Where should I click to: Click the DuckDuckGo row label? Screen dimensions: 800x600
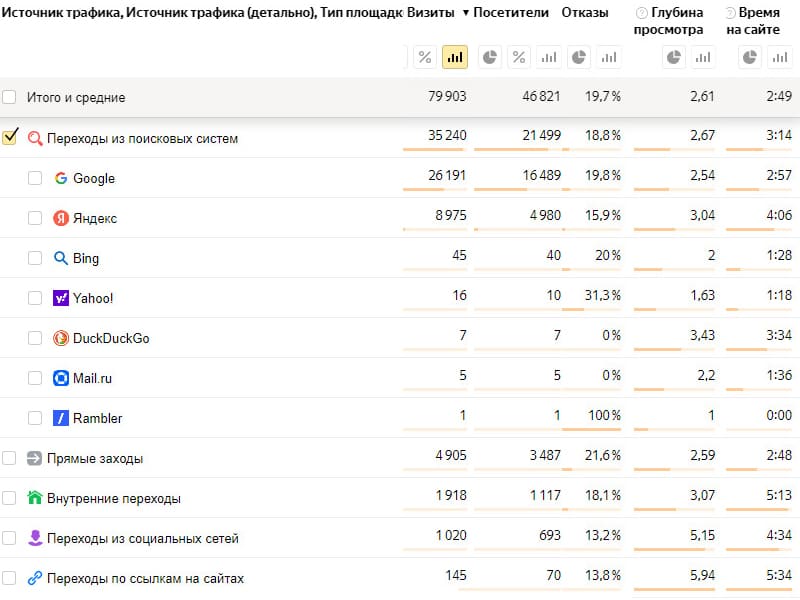[x=111, y=338]
